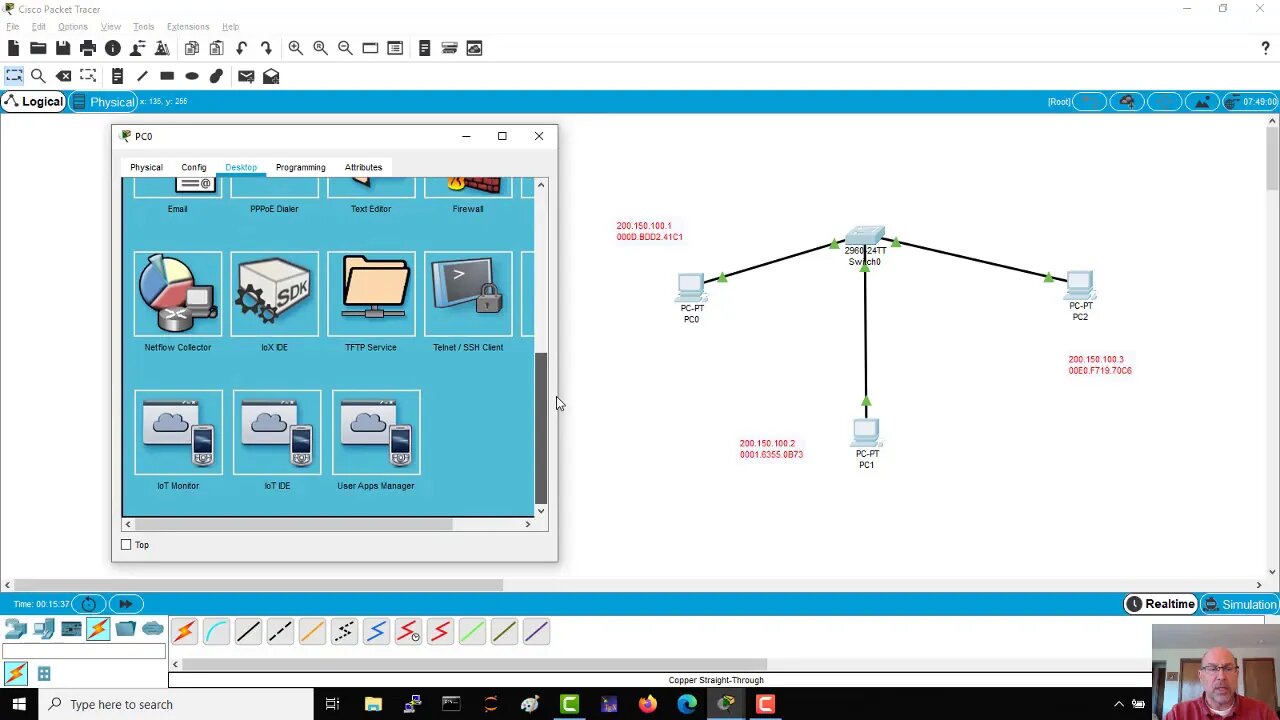The image size is (1280, 720).
Task: Open the TFTP Service app
Action: (x=371, y=294)
